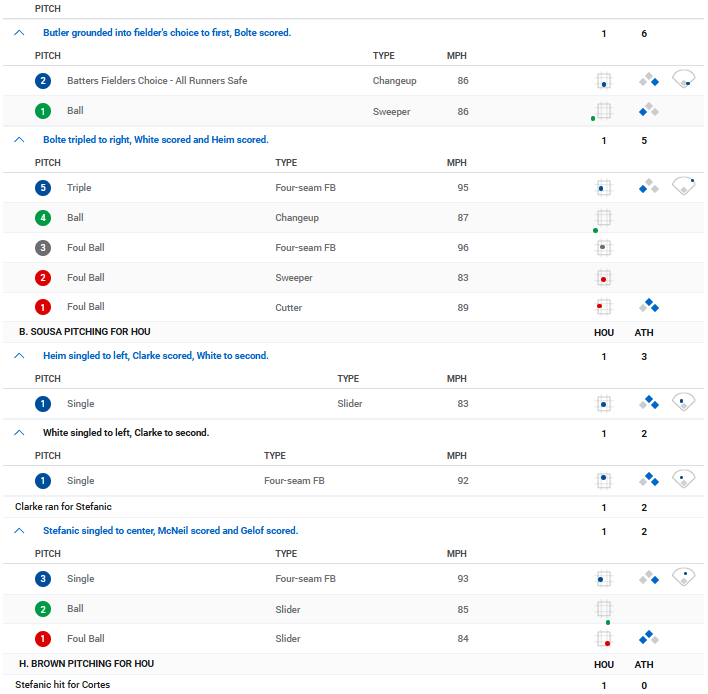Click the green pitch number 4 badge for Ball

(43, 218)
